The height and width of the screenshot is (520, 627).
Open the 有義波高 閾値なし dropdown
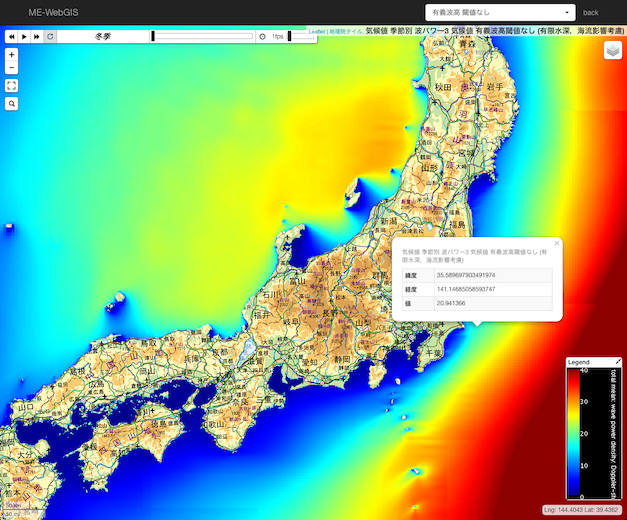(500, 13)
